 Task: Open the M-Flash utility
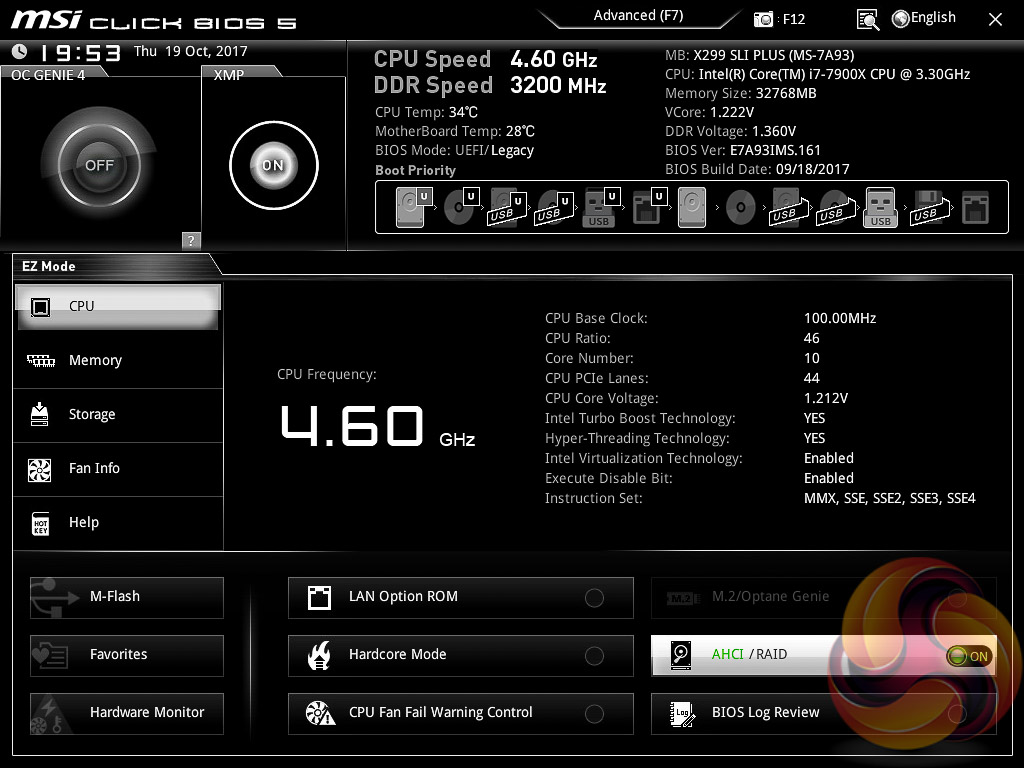(x=126, y=597)
